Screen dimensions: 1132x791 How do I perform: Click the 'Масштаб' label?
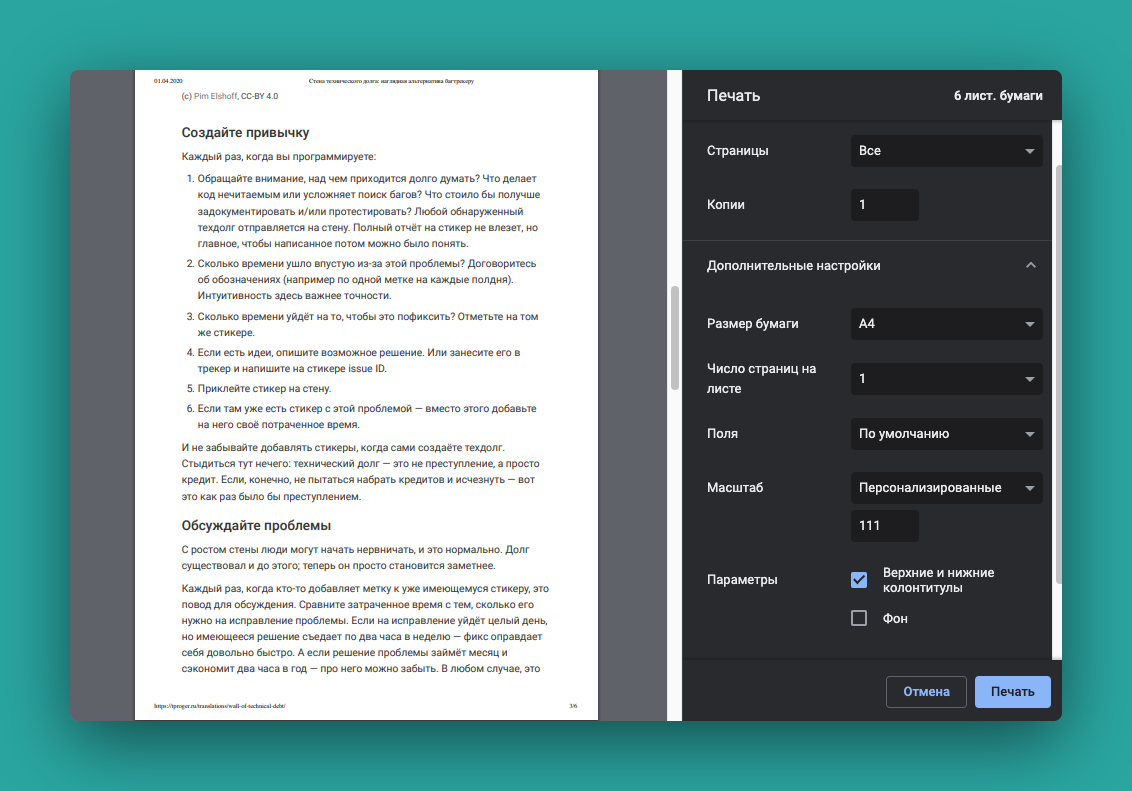click(x=735, y=488)
